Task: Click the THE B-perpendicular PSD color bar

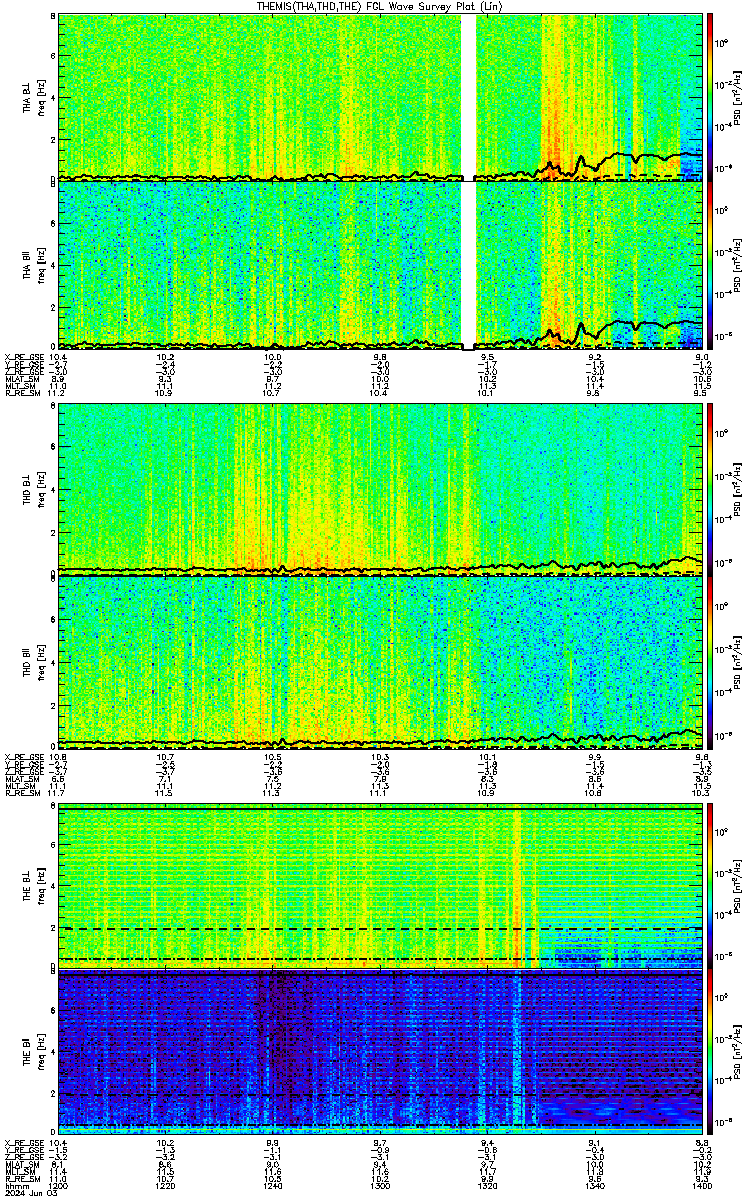Action: (711, 884)
